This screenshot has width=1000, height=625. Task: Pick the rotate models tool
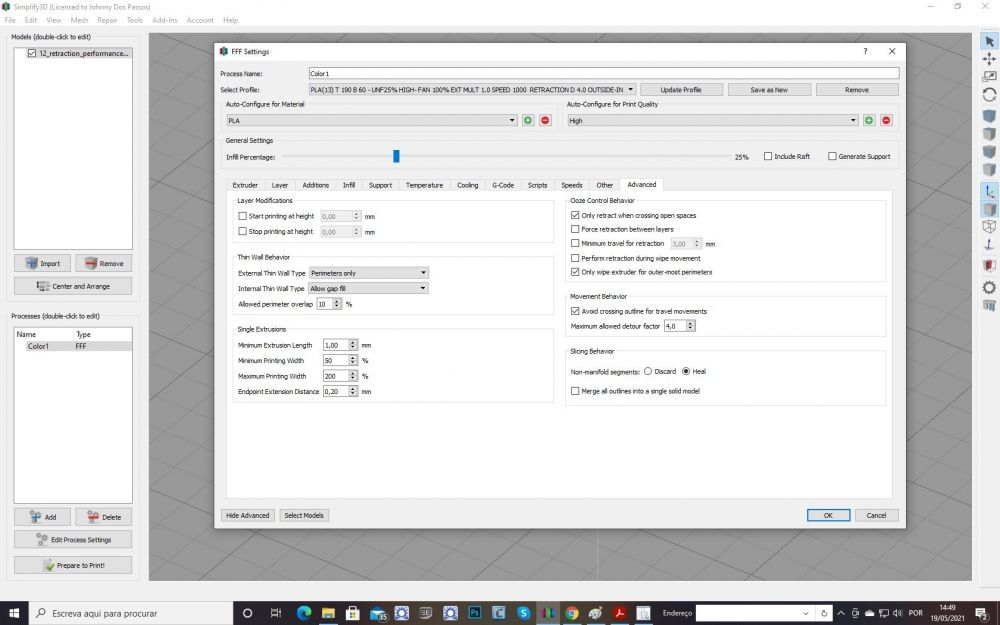click(989, 94)
